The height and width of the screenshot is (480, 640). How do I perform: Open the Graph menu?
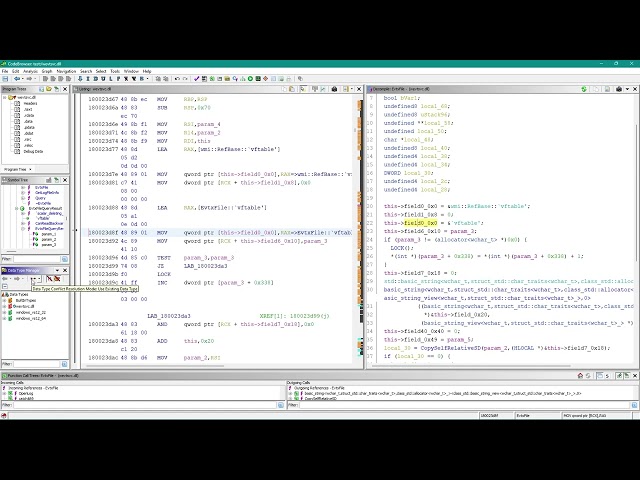tap(47, 71)
